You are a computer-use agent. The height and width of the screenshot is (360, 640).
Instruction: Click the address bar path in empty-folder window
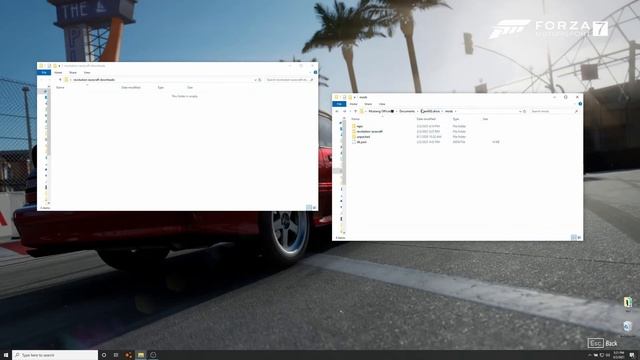tap(94, 80)
